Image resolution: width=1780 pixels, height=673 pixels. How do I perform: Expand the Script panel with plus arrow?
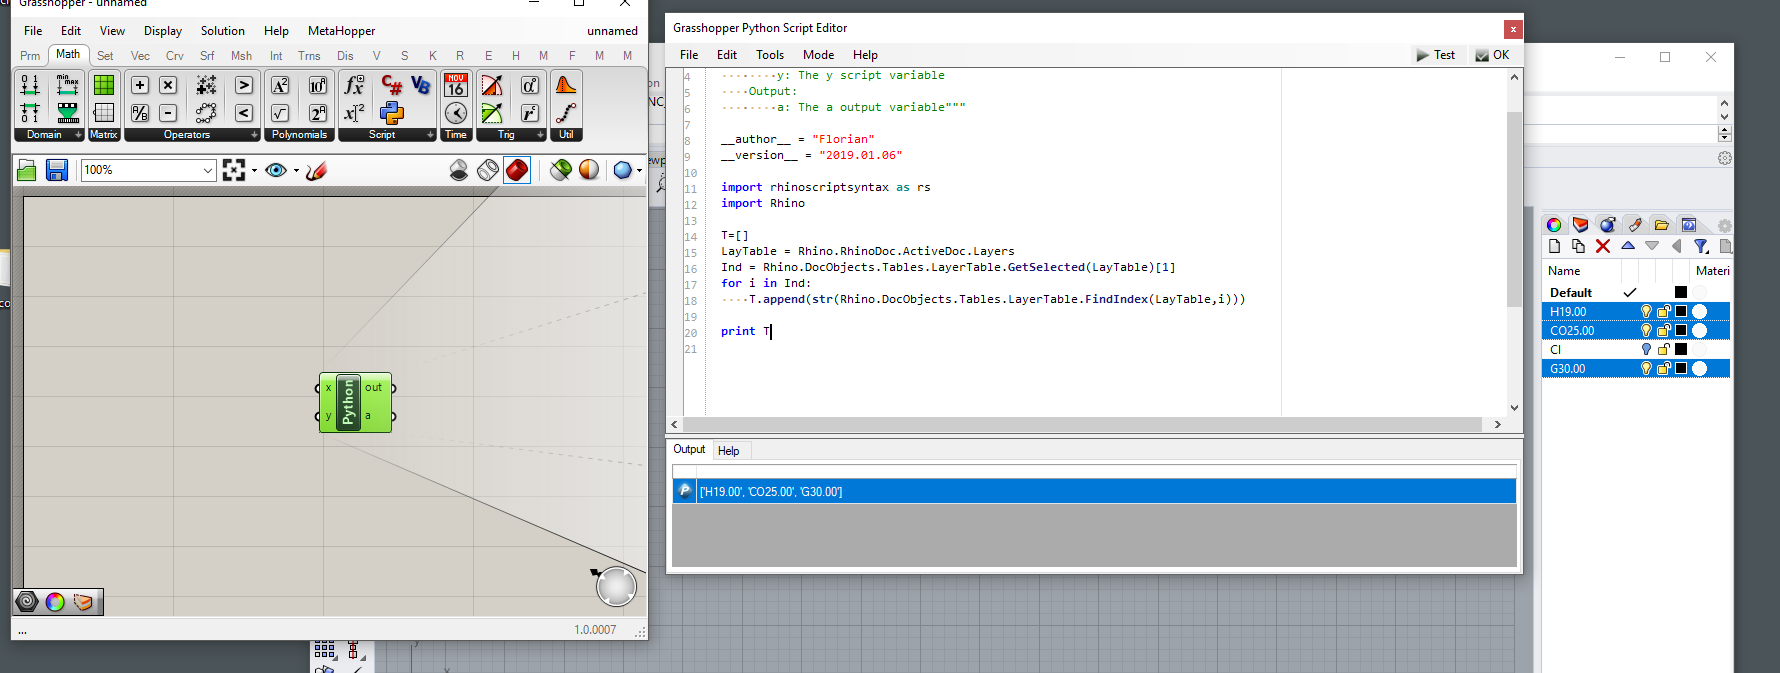point(430,135)
